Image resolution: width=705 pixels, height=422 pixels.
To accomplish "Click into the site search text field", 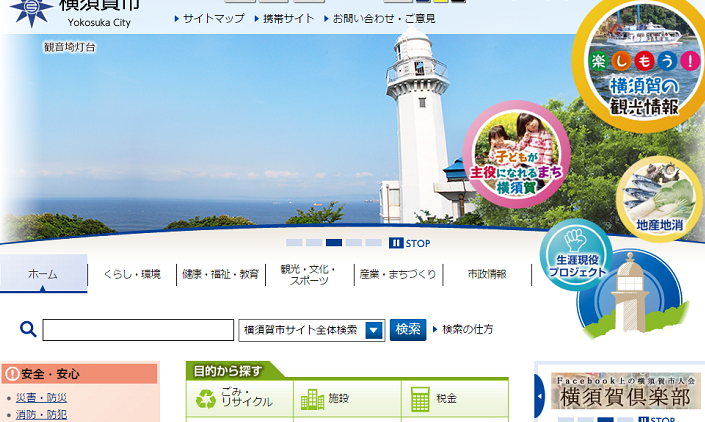I will (x=138, y=330).
